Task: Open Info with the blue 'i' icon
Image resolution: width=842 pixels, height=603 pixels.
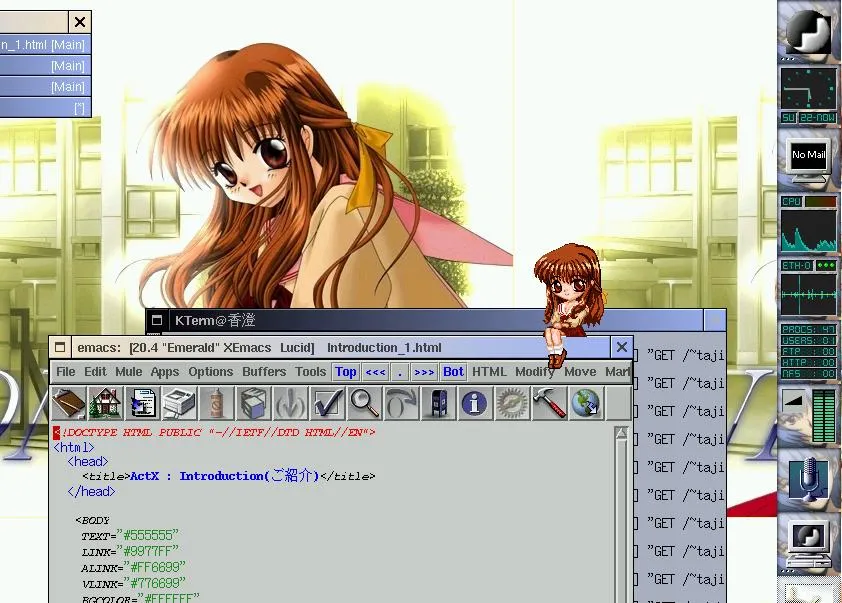Action: click(x=475, y=403)
